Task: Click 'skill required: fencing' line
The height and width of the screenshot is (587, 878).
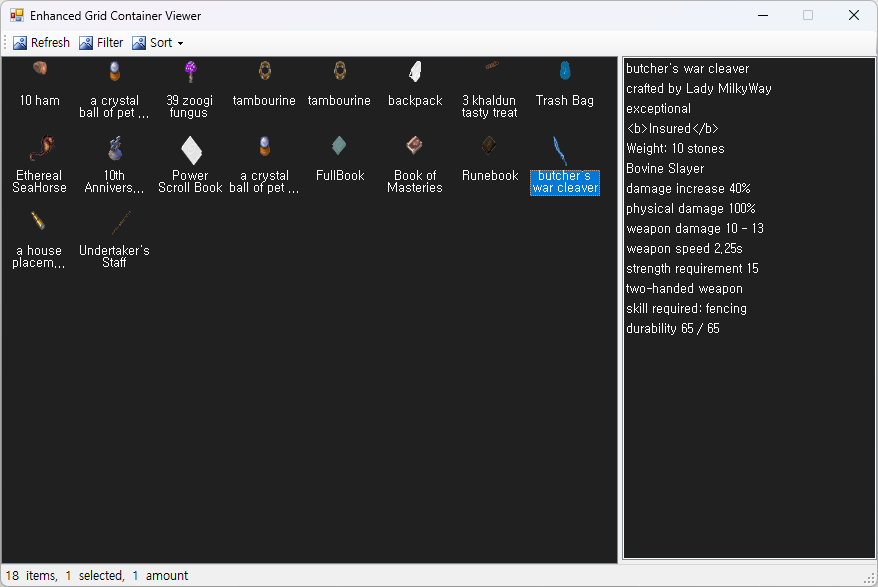Action: (x=686, y=309)
